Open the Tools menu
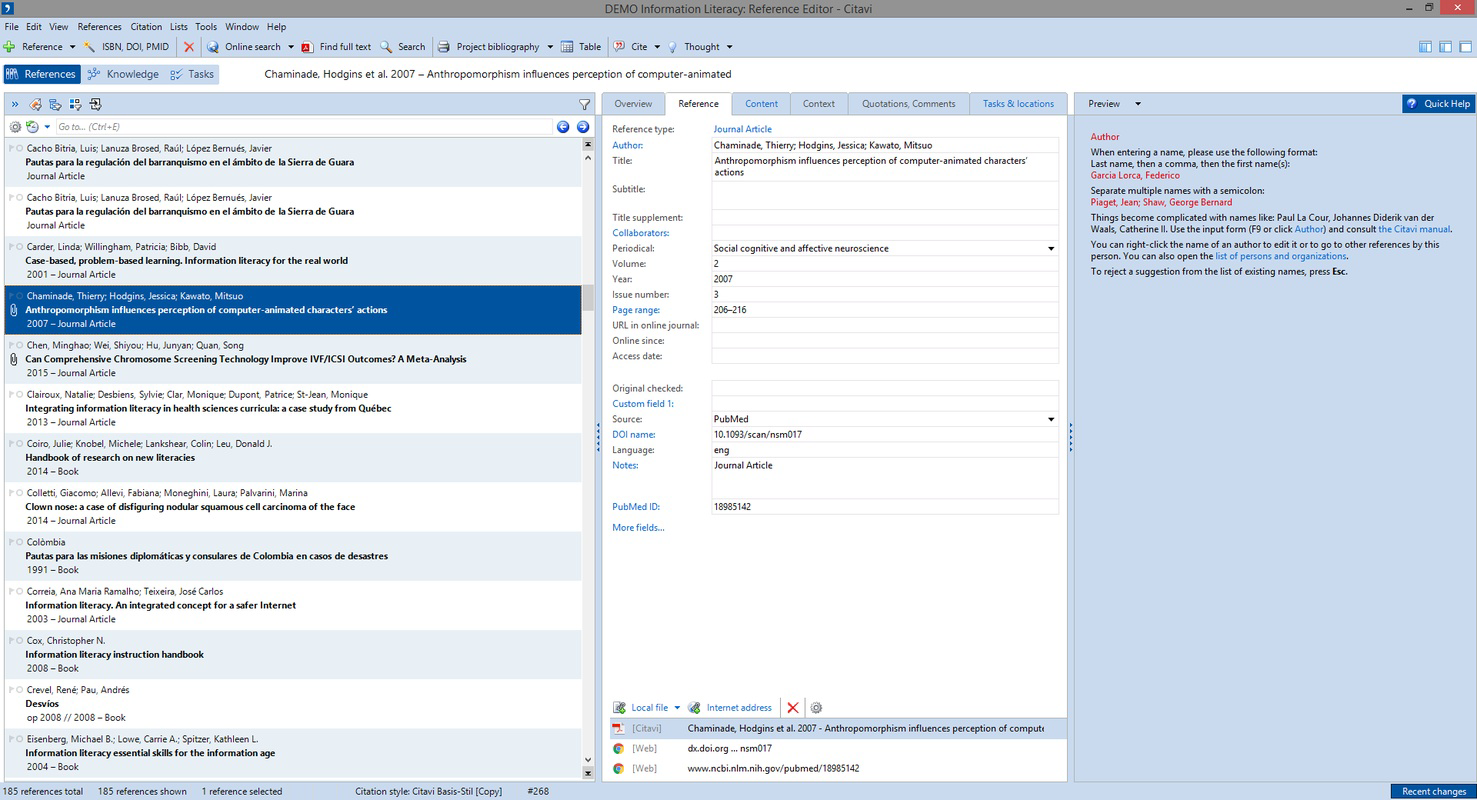Viewport: 1477px width, 800px height. pyautogui.click(x=206, y=27)
